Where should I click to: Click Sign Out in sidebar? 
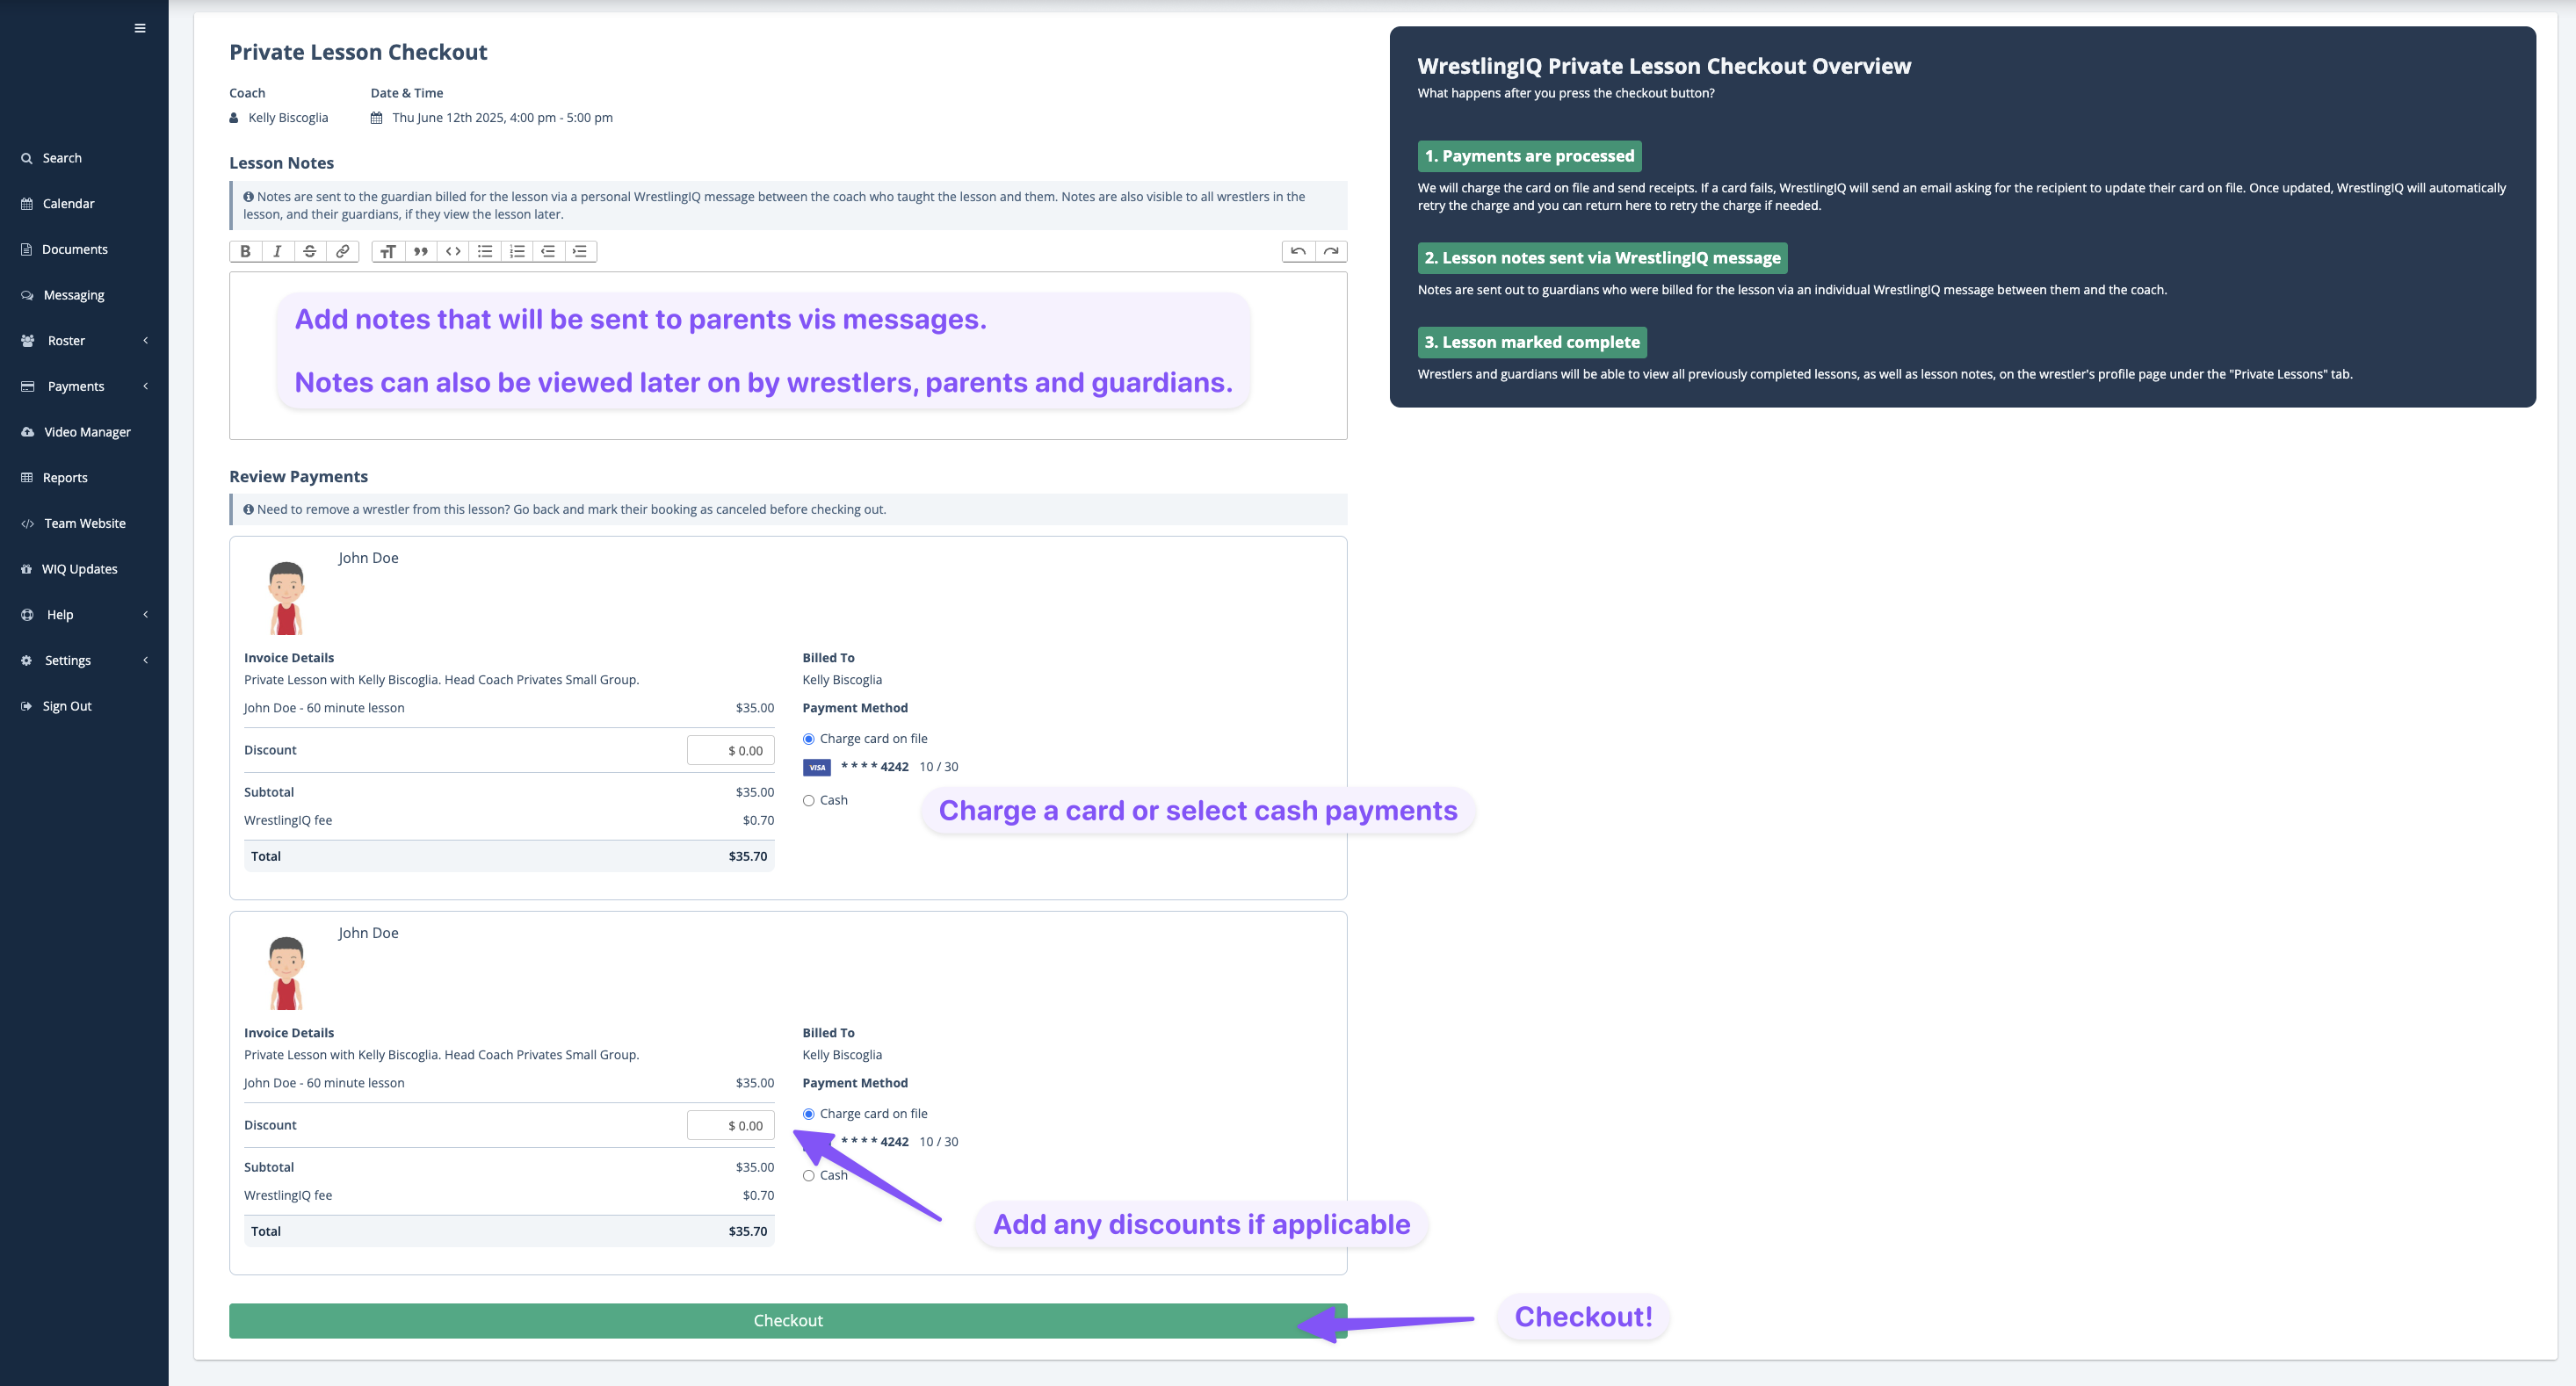click(x=67, y=706)
